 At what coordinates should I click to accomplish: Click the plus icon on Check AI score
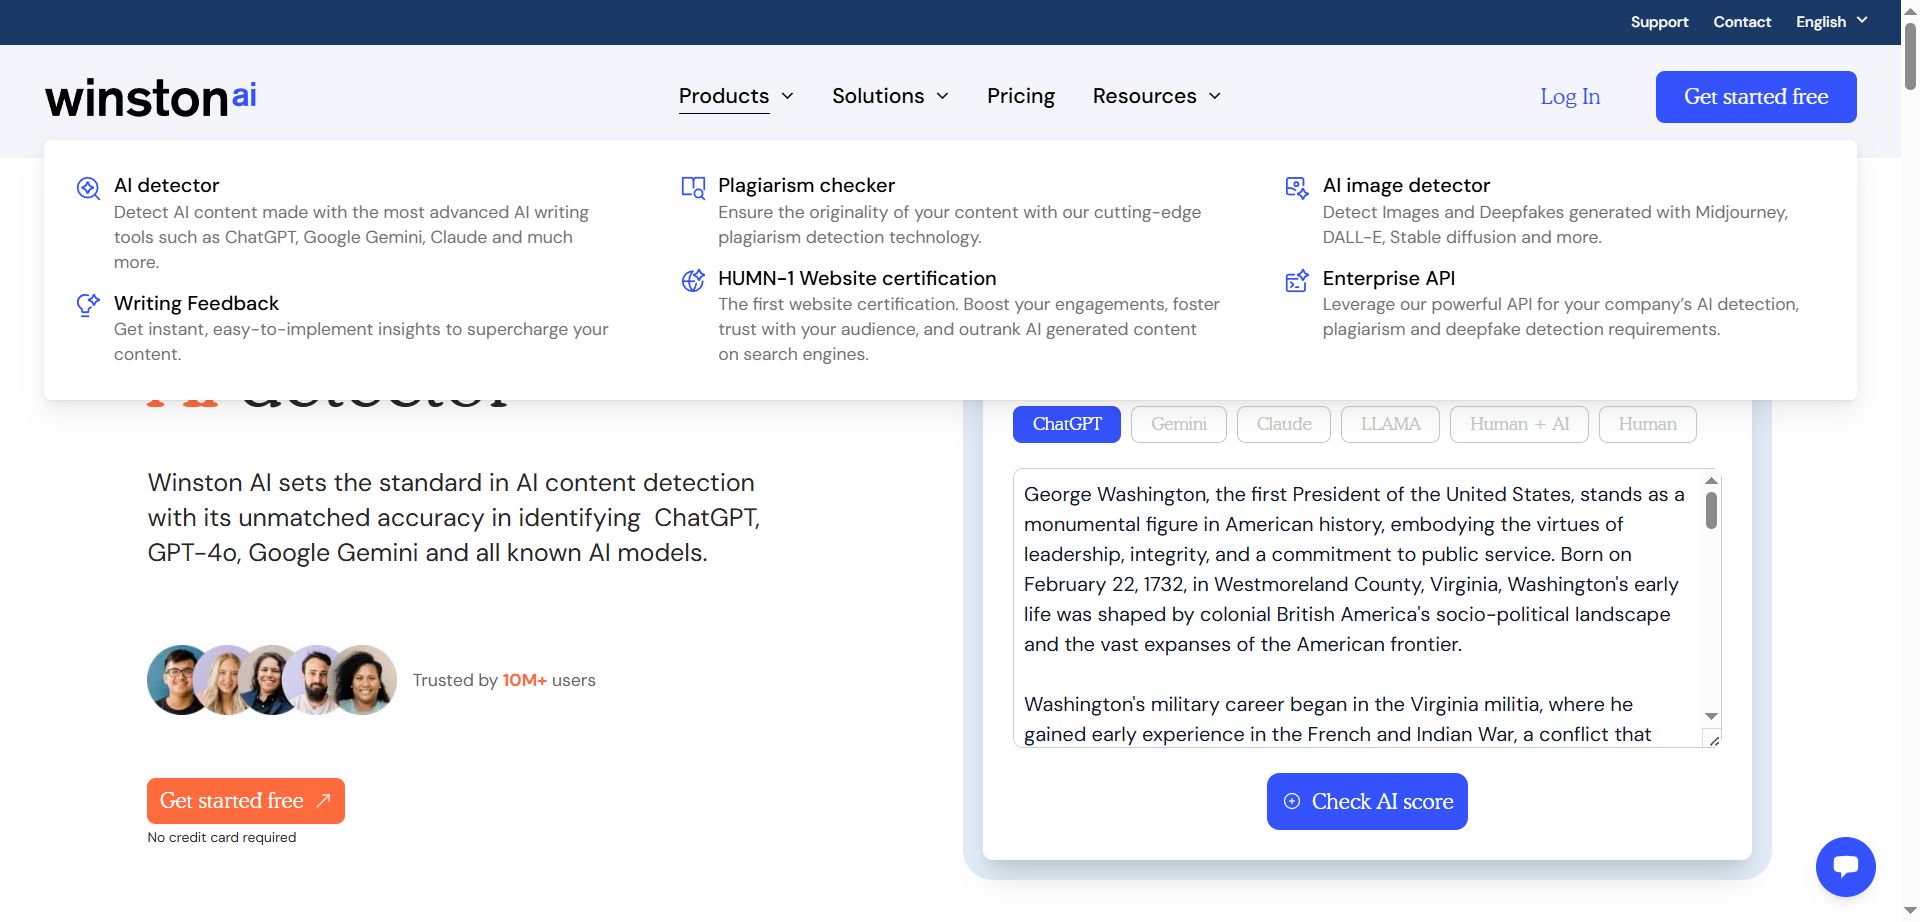1292,801
